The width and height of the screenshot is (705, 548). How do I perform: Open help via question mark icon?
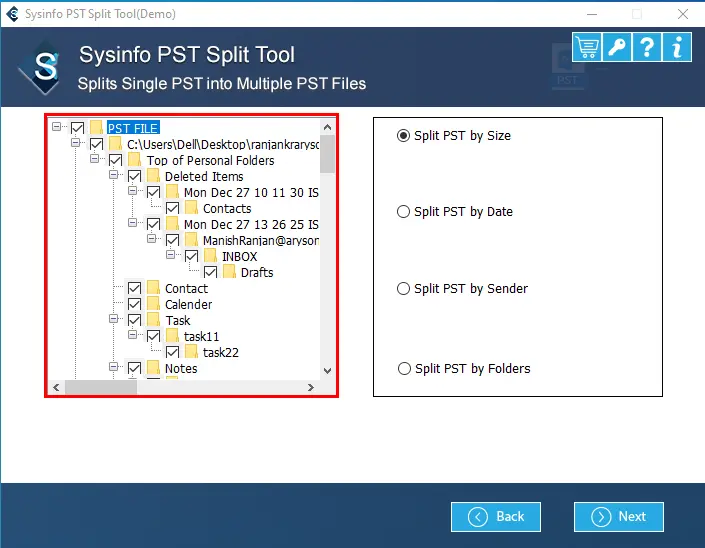[647, 47]
